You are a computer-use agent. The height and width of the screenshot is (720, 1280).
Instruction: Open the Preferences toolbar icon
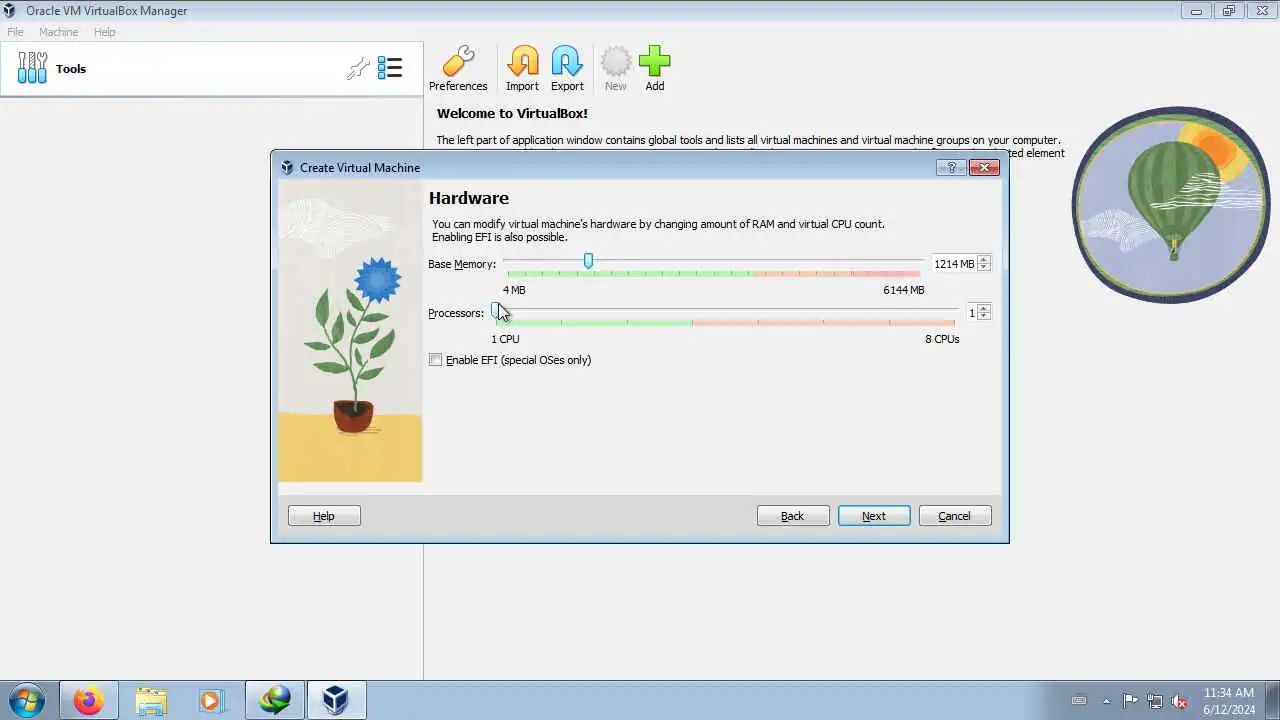[458, 69]
